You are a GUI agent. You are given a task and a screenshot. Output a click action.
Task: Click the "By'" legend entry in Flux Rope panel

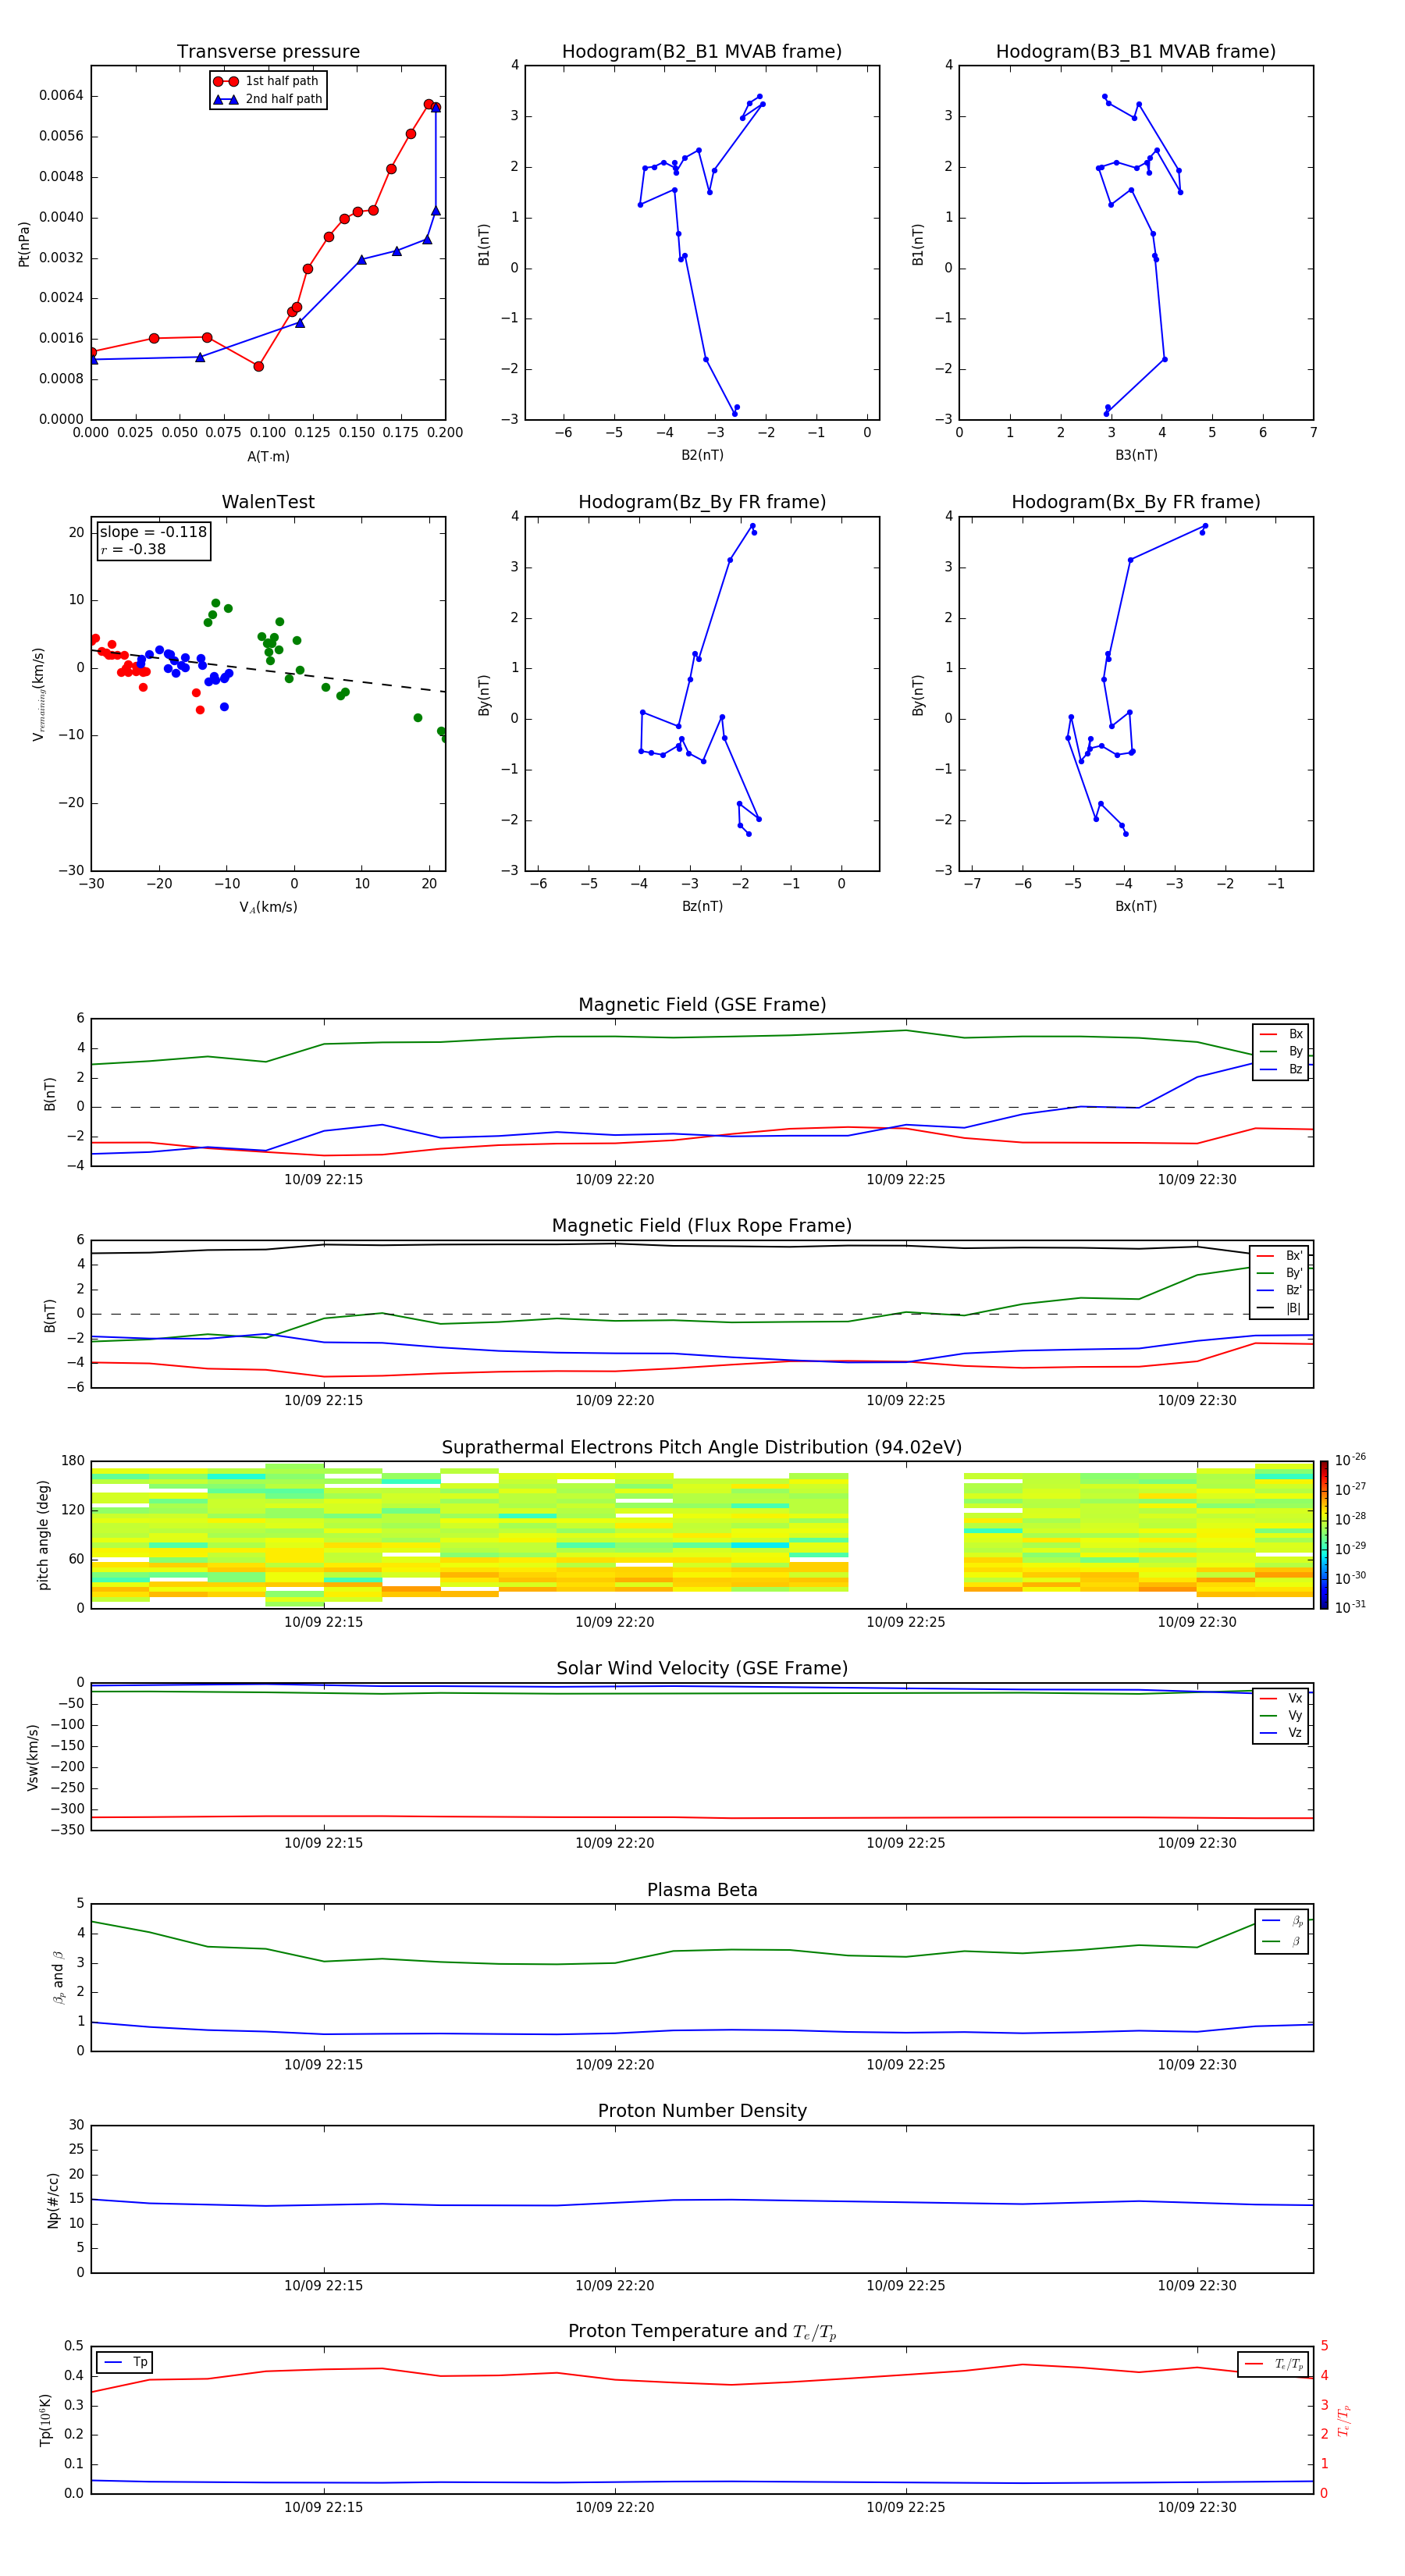(x=1280, y=1273)
